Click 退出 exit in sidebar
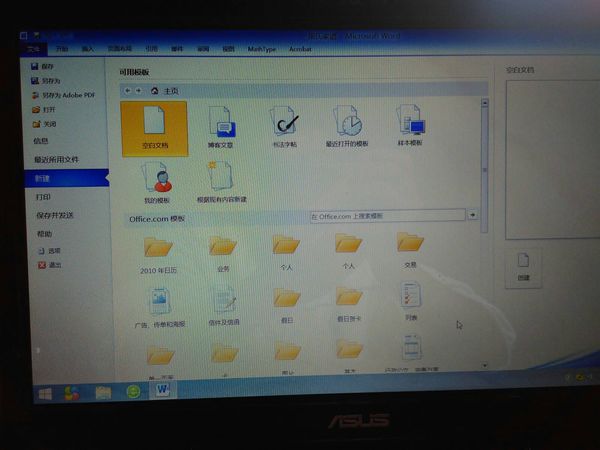 tap(50, 265)
